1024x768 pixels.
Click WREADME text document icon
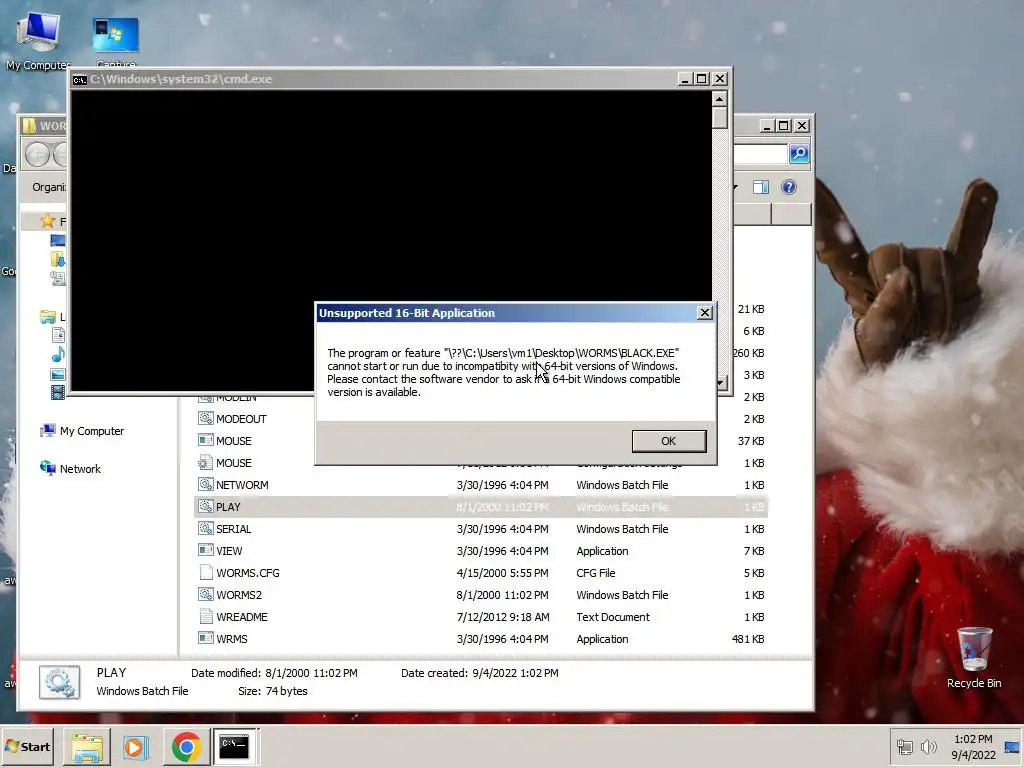tap(206, 616)
